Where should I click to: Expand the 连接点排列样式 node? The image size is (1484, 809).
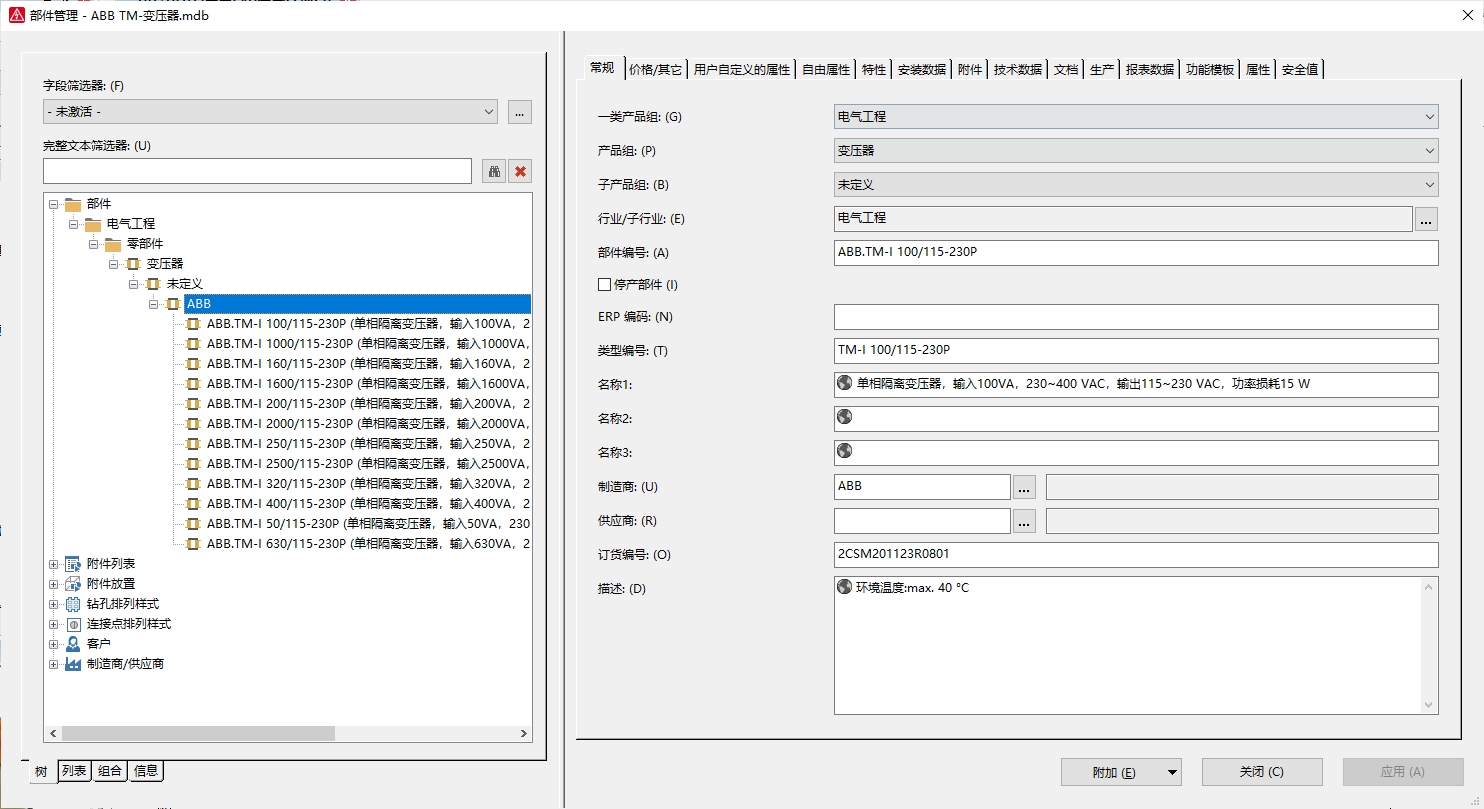click(54, 624)
